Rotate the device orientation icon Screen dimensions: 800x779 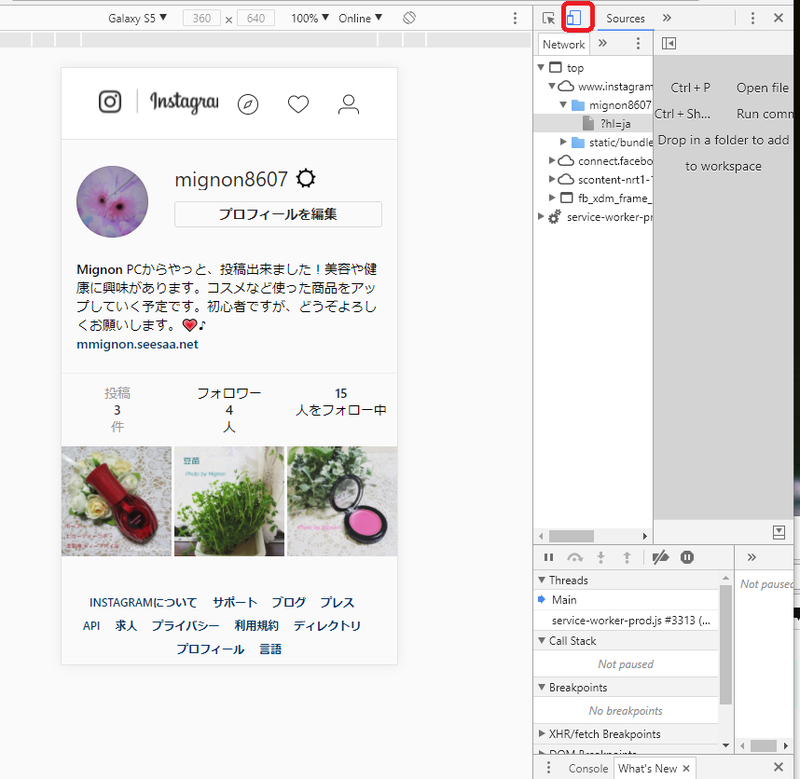pos(409,18)
